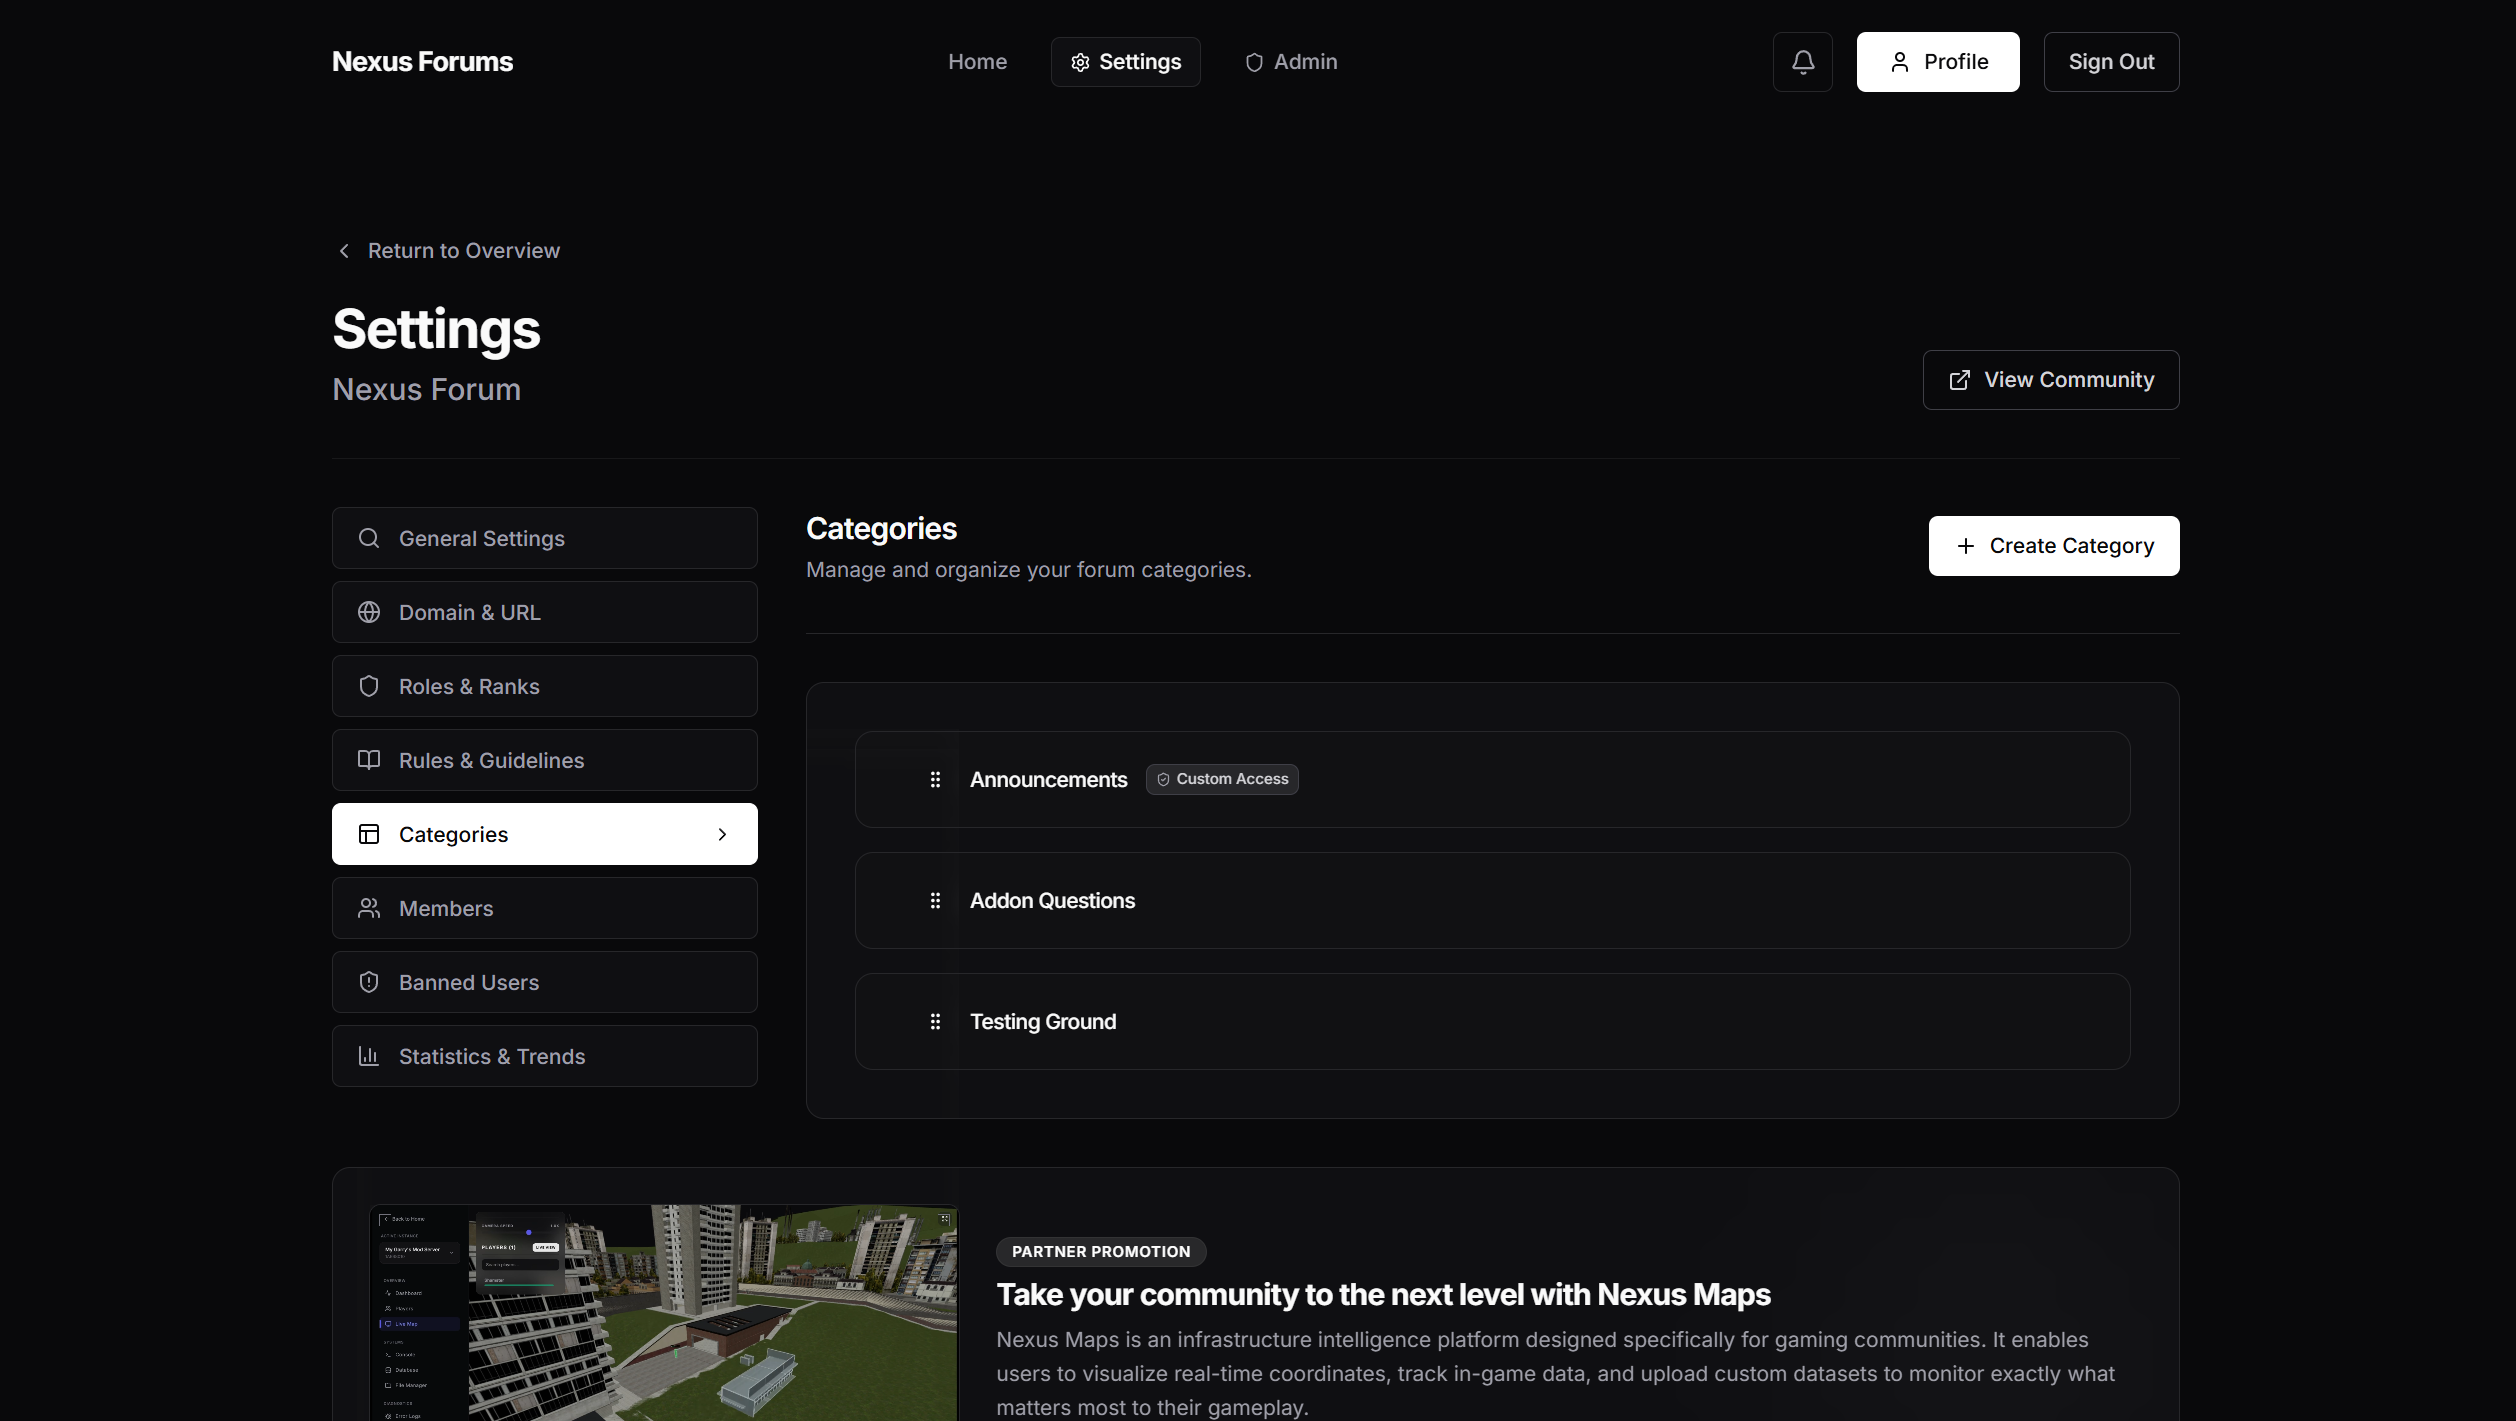The width and height of the screenshot is (2516, 1421).
Task: Click the shield alert icon on Banned Users
Action: click(x=369, y=982)
